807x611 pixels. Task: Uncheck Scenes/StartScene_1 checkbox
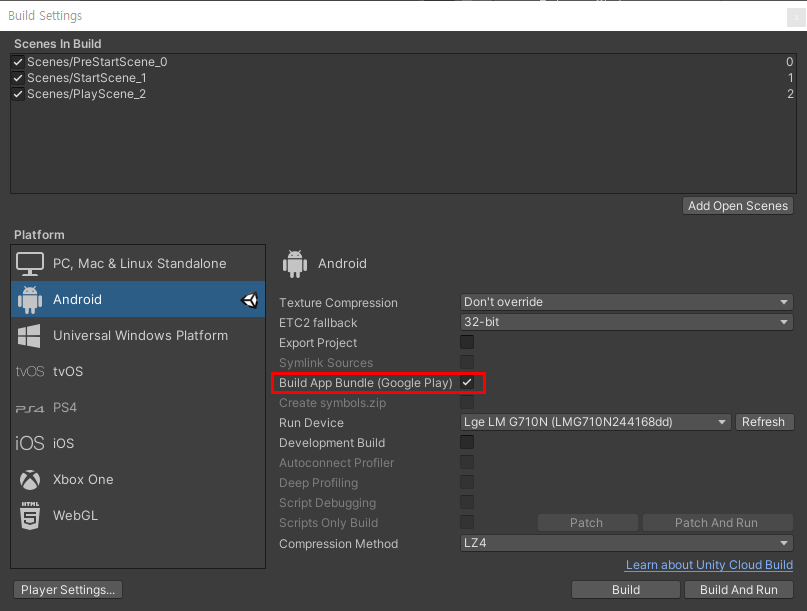(18, 78)
